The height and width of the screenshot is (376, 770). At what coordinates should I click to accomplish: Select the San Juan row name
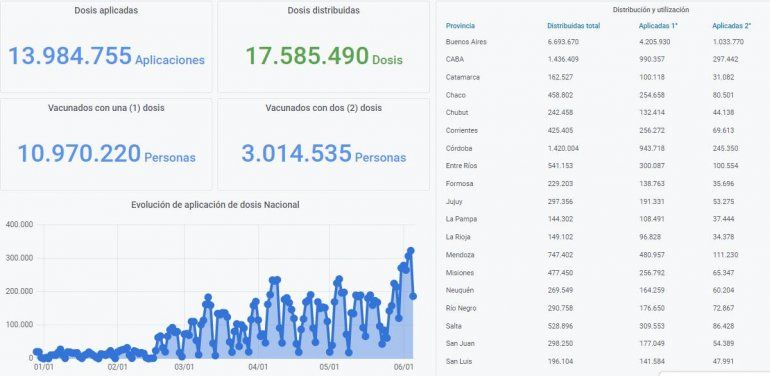459,343
